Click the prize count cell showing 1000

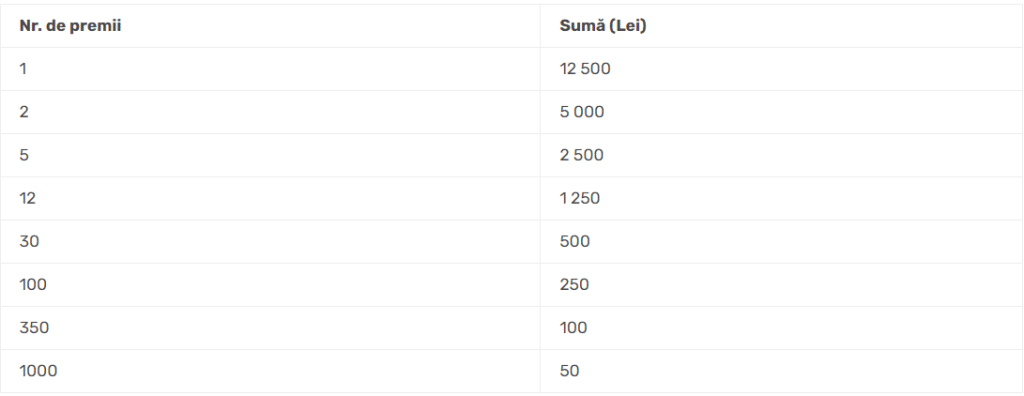click(270, 371)
